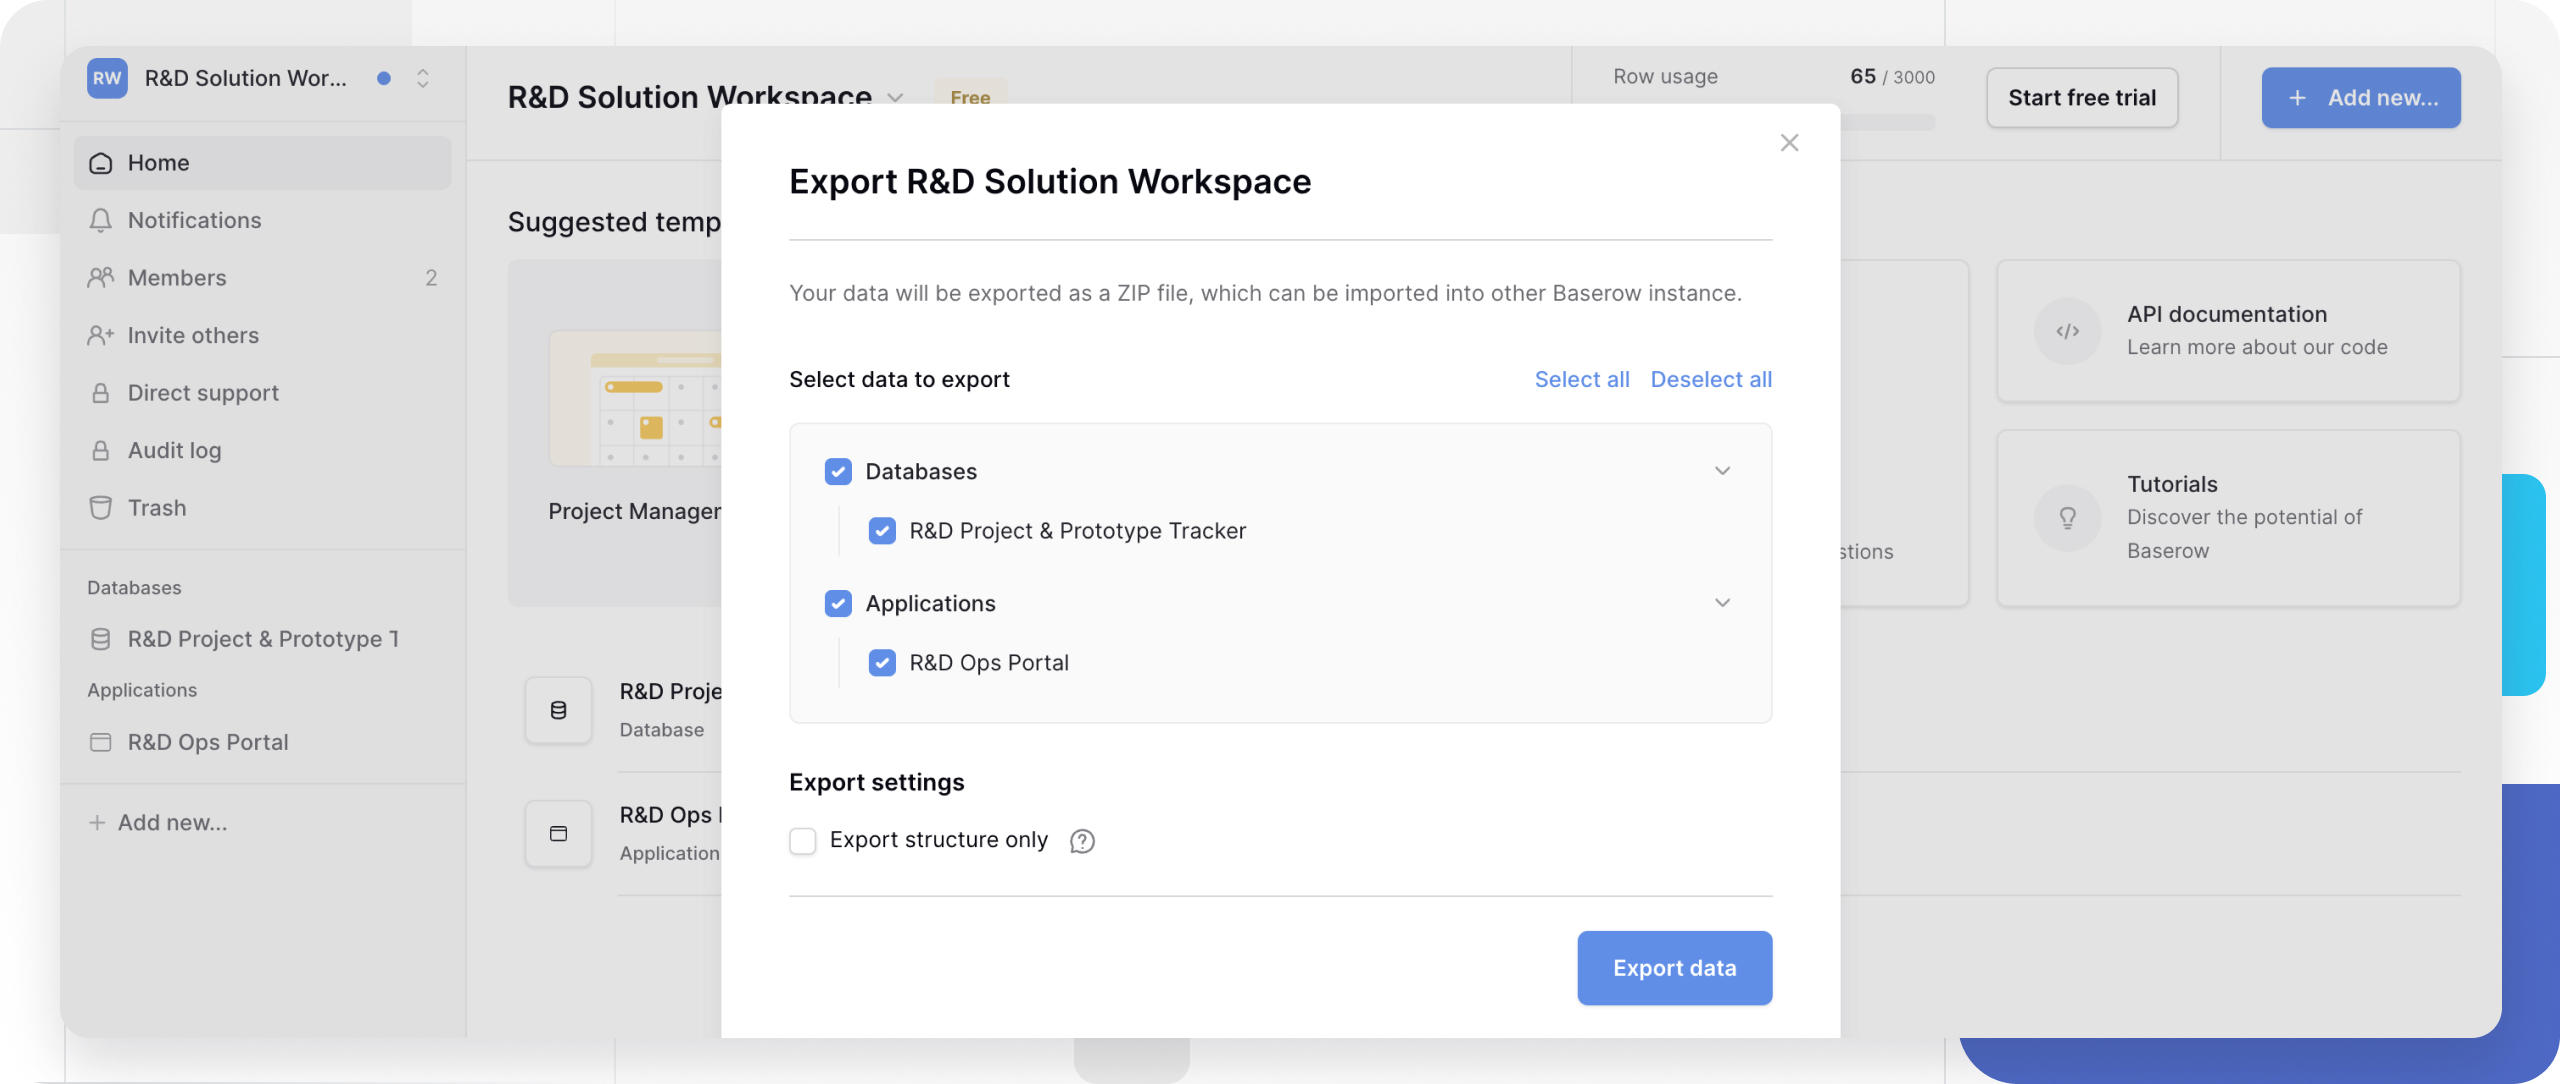Click the Direct support lock icon

tap(101, 393)
